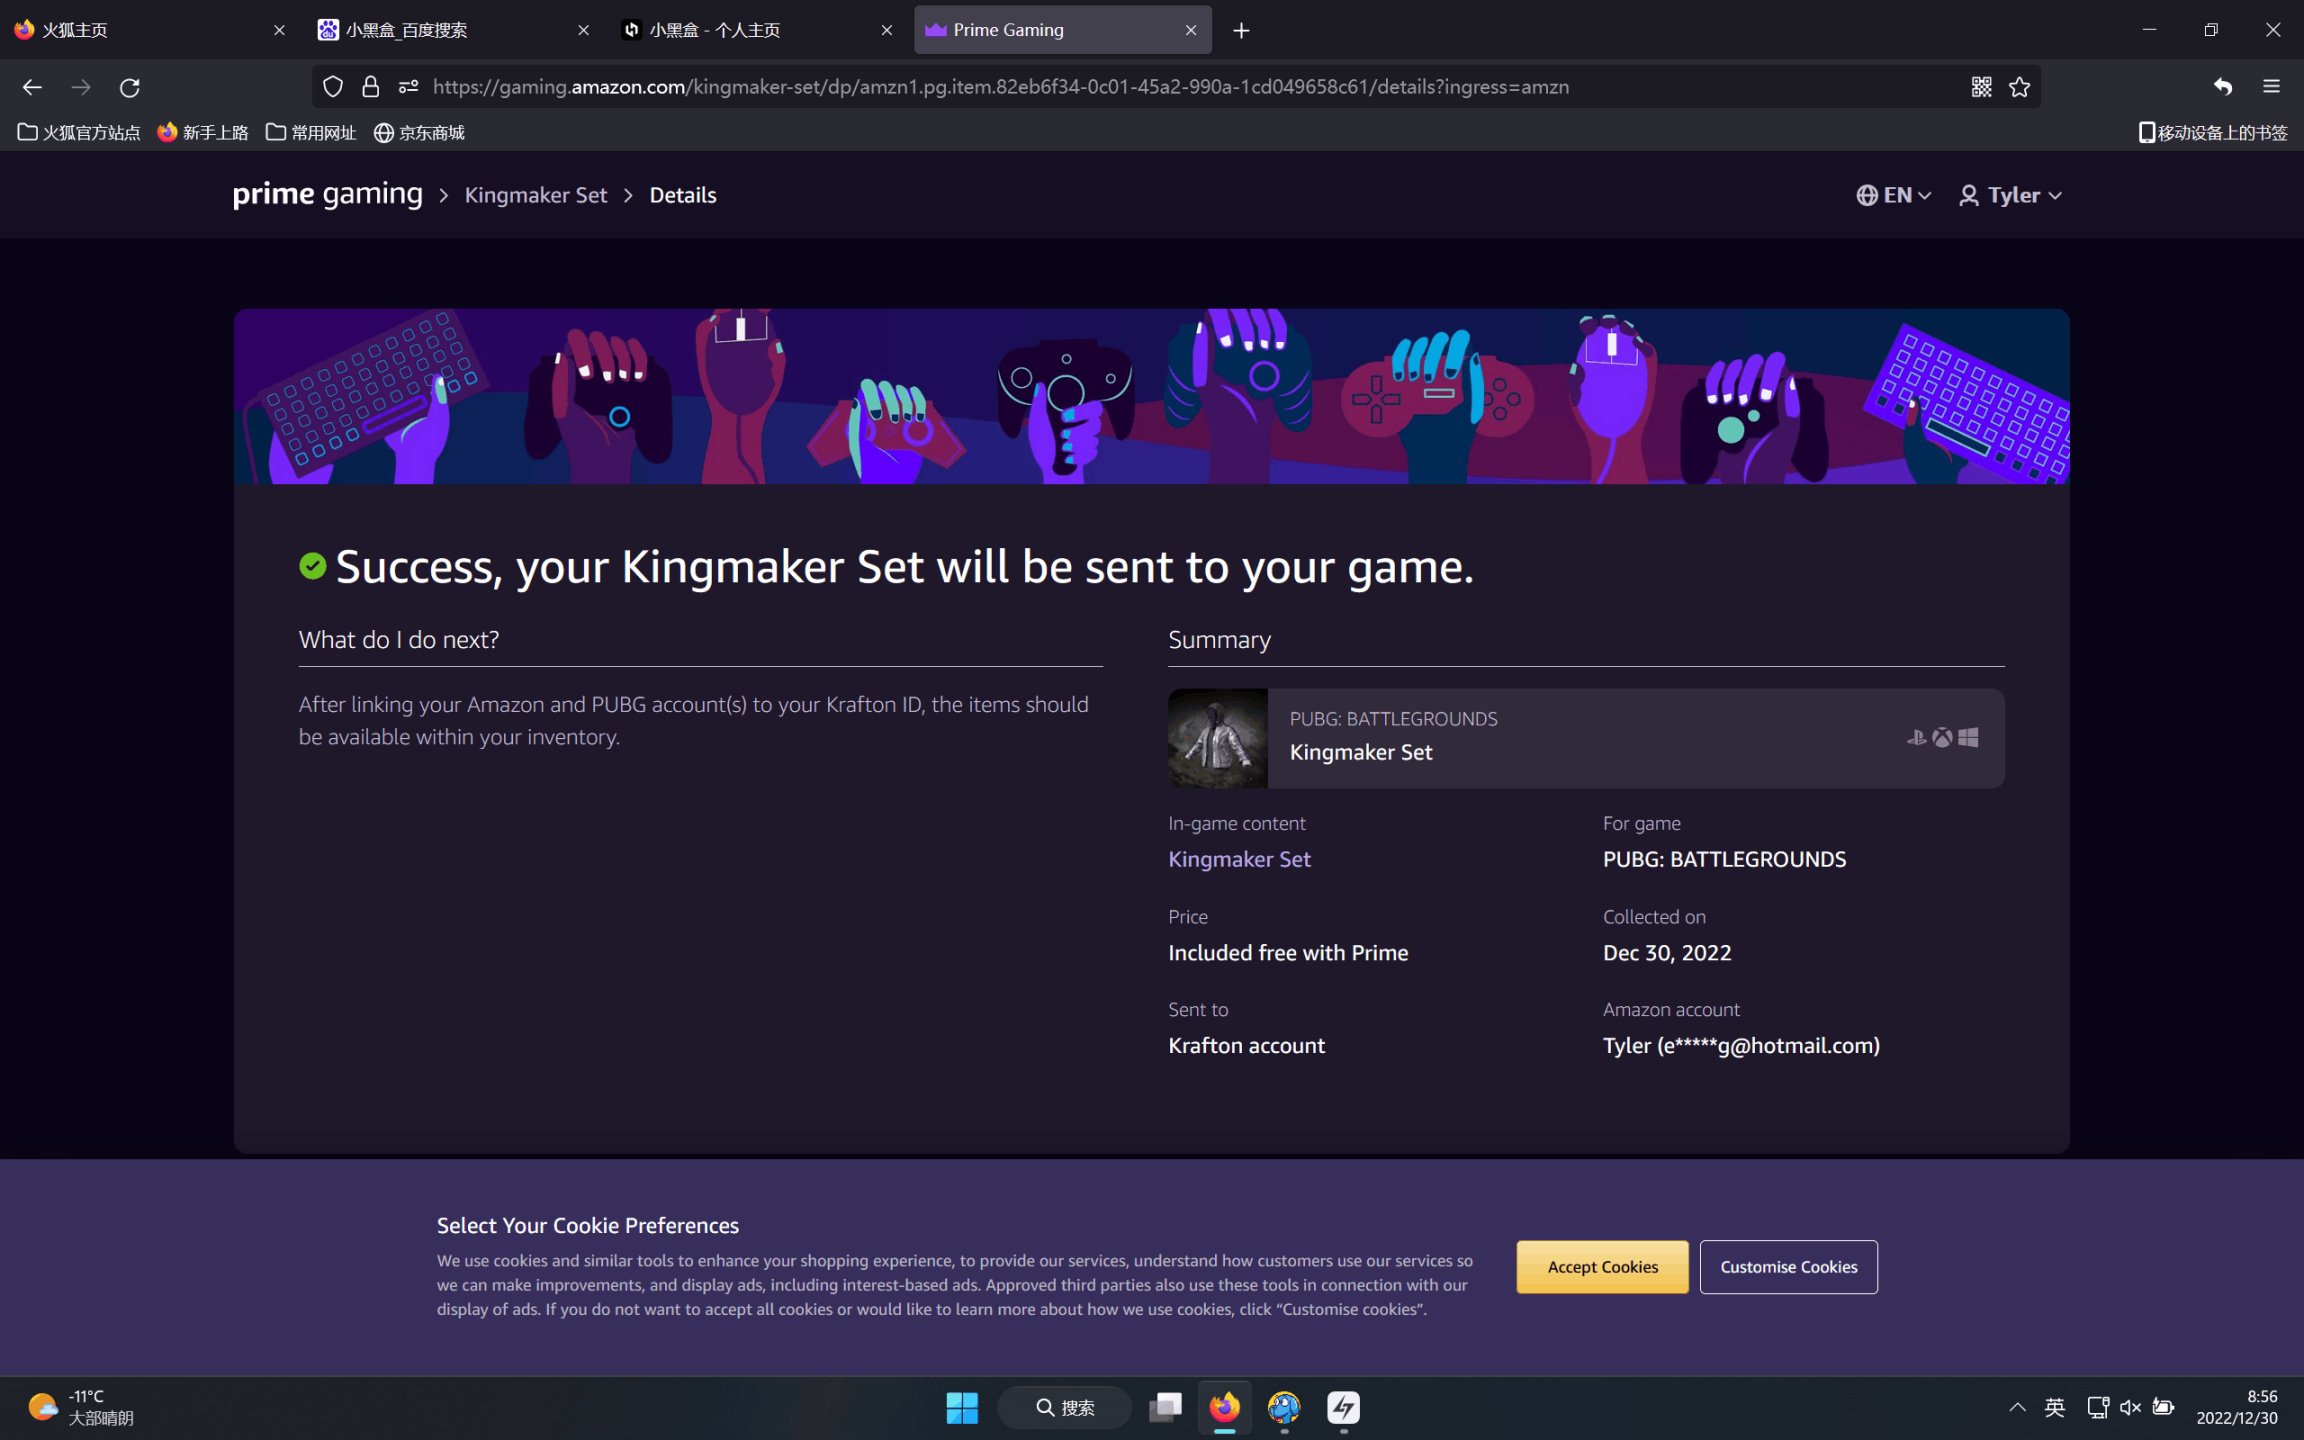
Task: Open taskbar 搜索 search box
Action: pyautogui.click(x=1065, y=1408)
